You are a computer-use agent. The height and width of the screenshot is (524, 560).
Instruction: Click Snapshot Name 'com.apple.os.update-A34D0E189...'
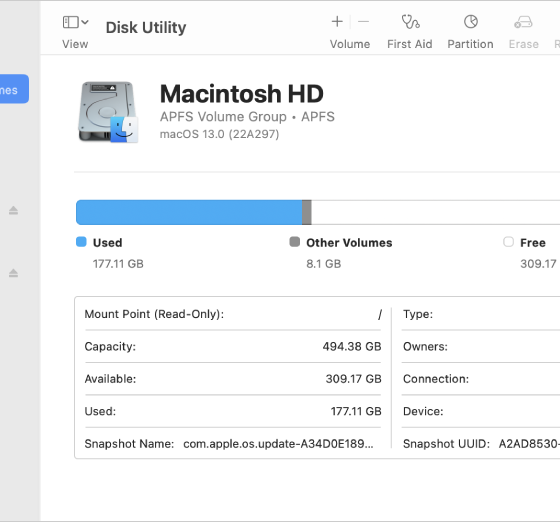tap(278, 444)
